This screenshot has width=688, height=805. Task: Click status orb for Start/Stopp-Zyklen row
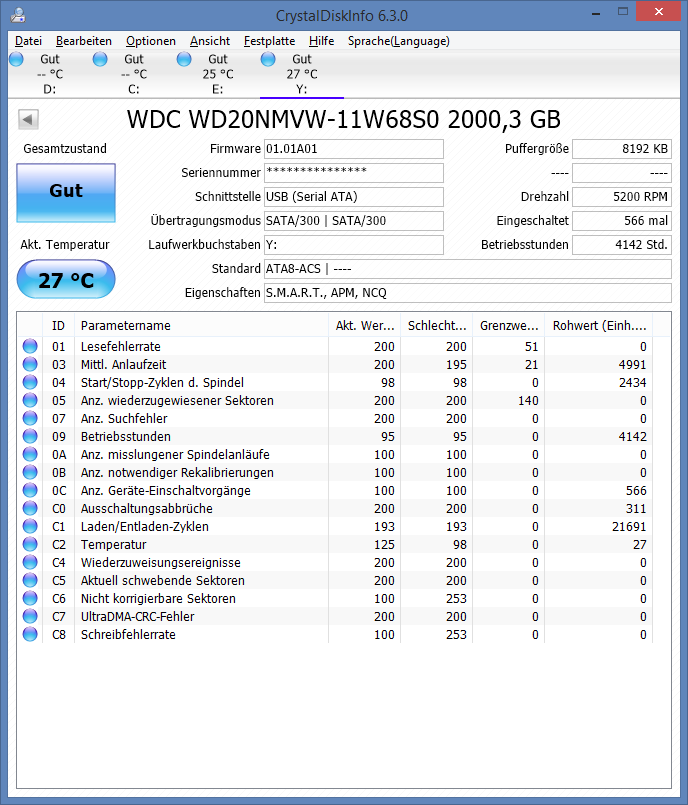(x=30, y=382)
